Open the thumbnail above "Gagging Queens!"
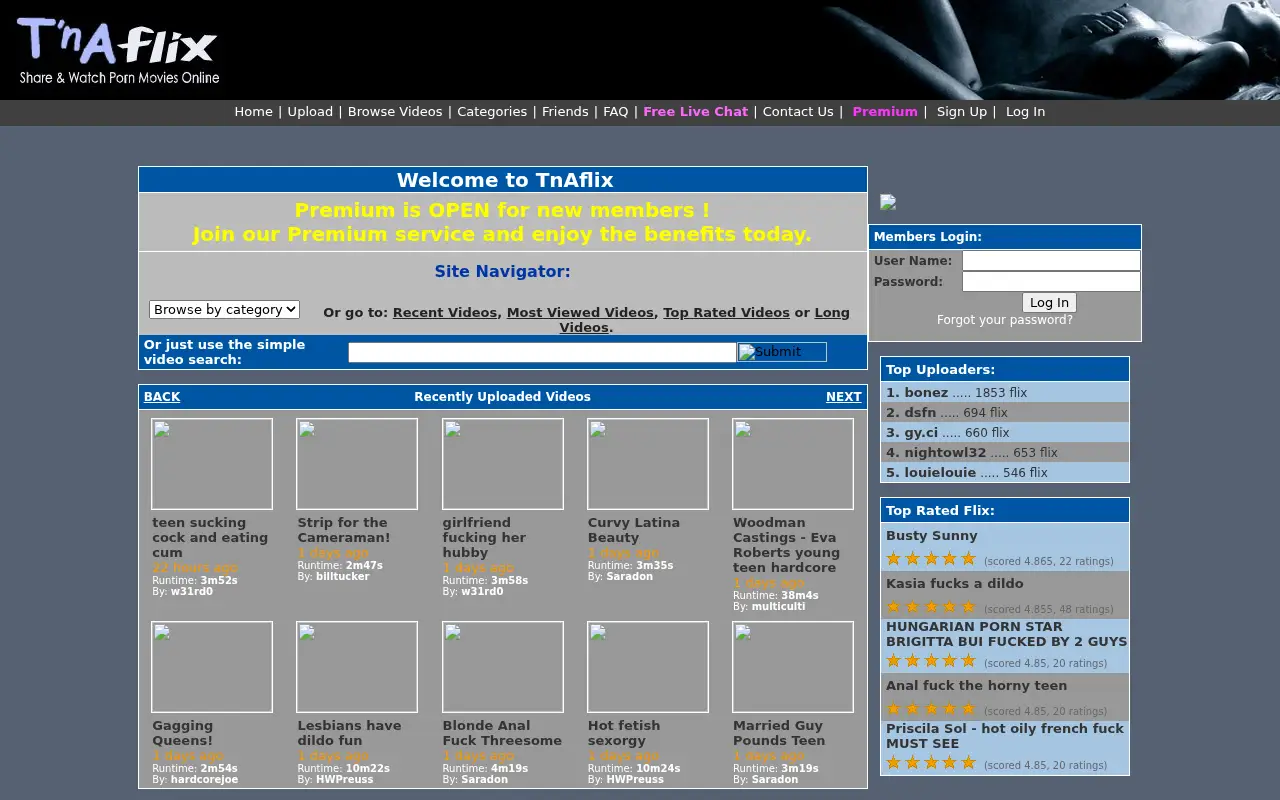This screenshot has width=1280, height=800. (212, 667)
